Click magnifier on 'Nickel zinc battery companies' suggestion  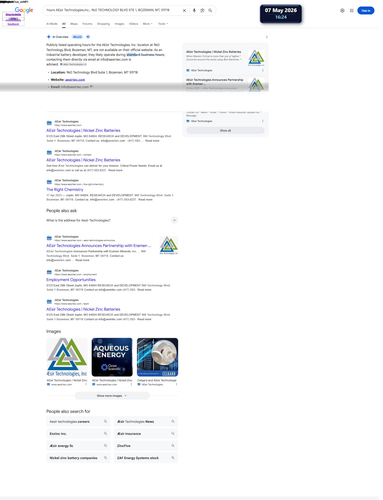pos(105,458)
